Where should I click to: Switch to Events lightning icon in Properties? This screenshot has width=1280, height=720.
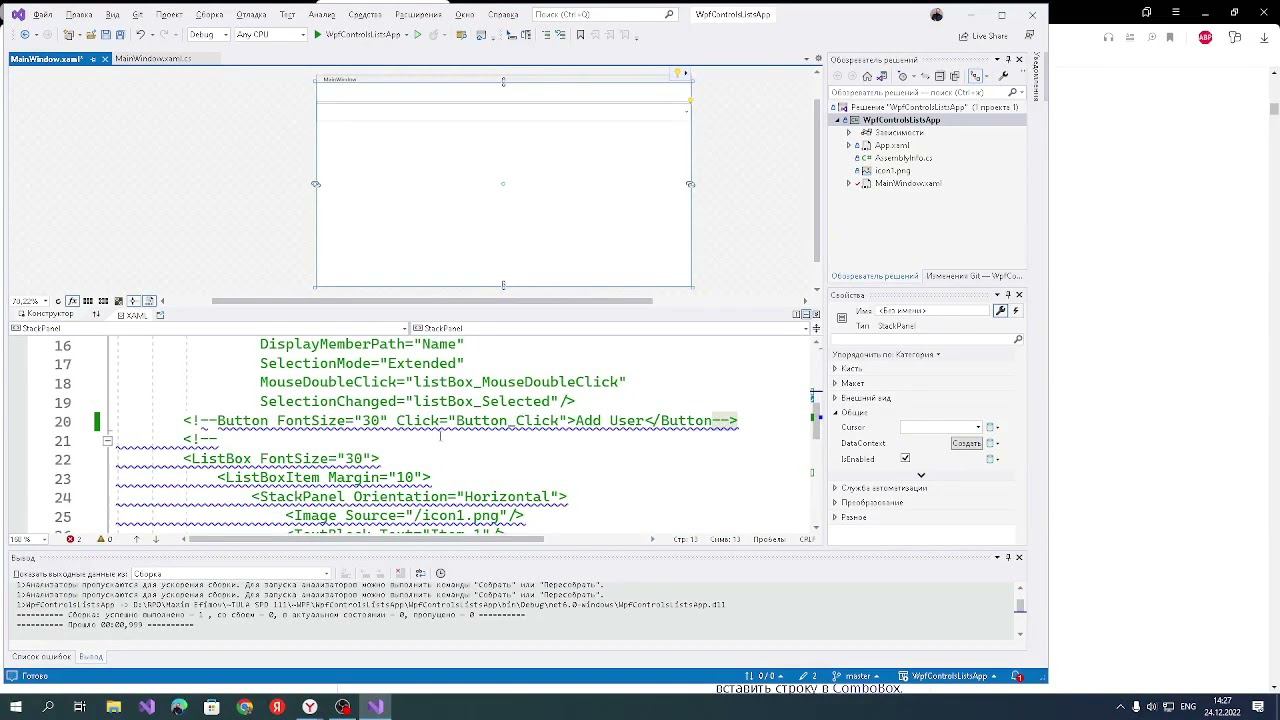pos(1015,311)
